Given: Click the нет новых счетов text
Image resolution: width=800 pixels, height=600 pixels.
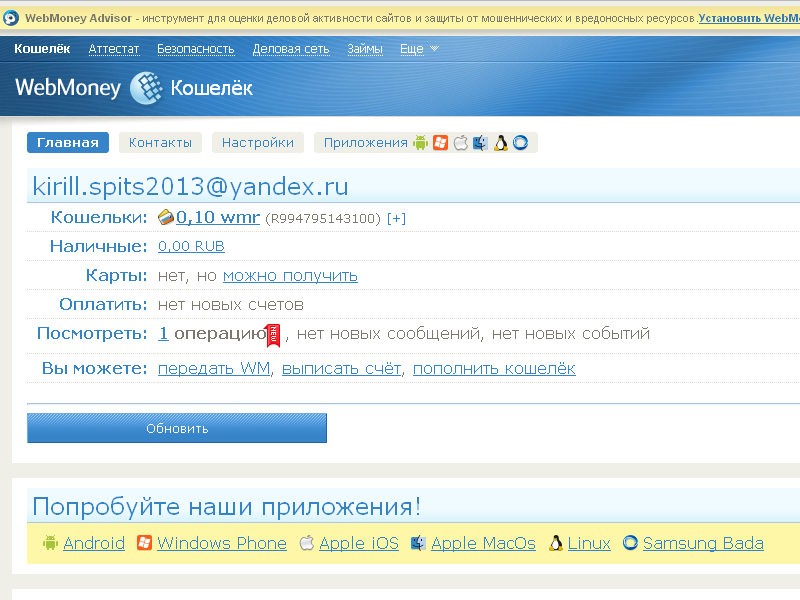Looking at the screenshot, I should [x=231, y=305].
